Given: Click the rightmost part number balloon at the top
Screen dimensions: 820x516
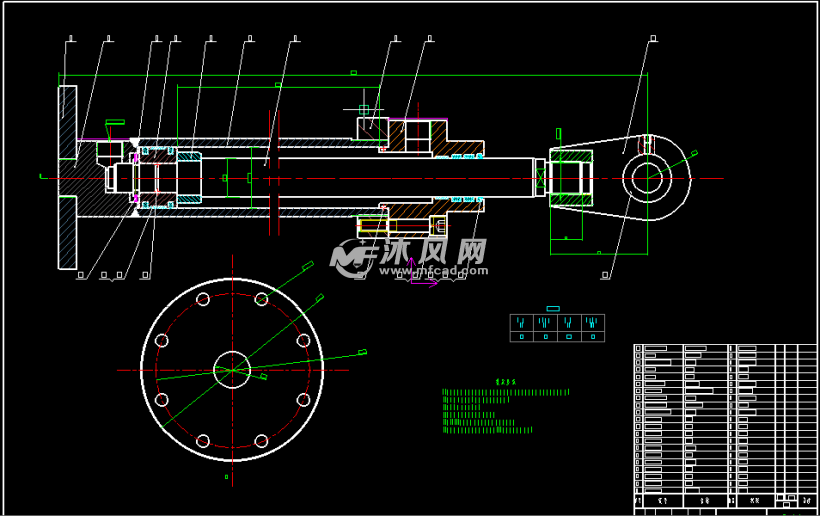Looking at the screenshot, I should [653, 40].
